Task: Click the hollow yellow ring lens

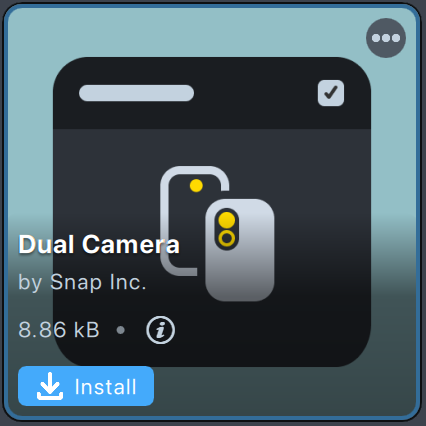Action: [x=227, y=238]
